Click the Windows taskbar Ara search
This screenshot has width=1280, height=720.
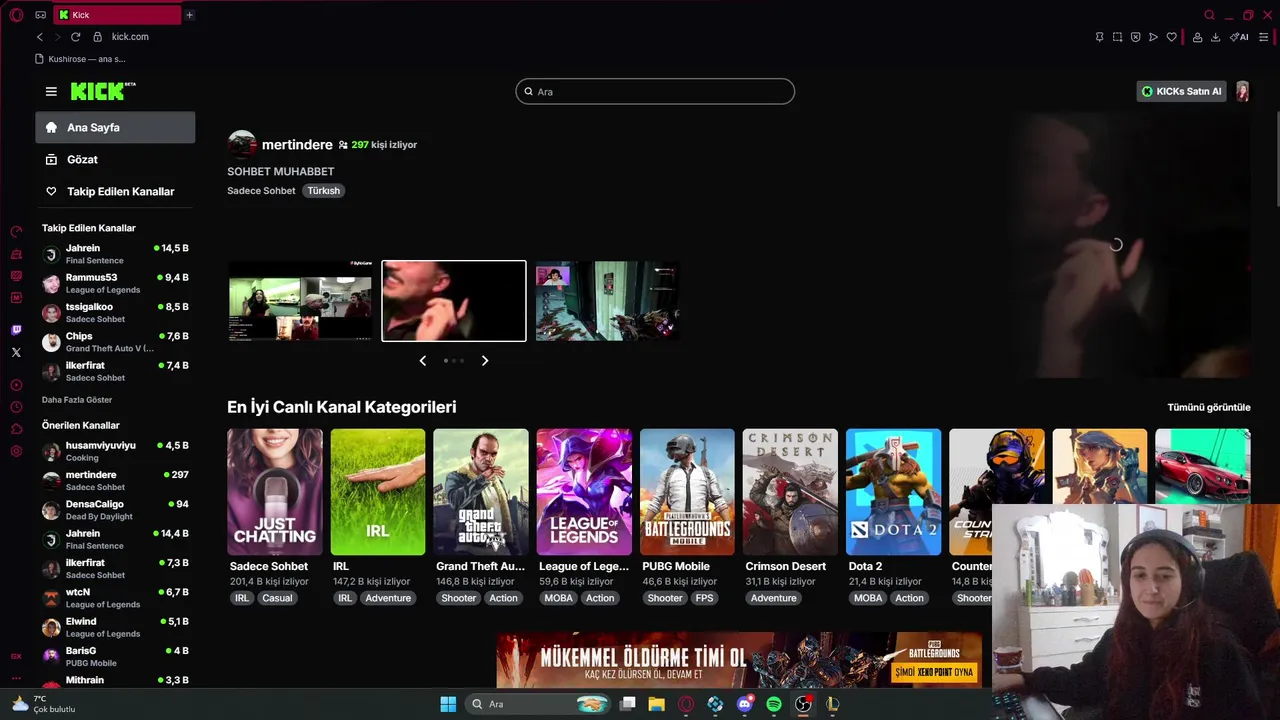(x=540, y=704)
